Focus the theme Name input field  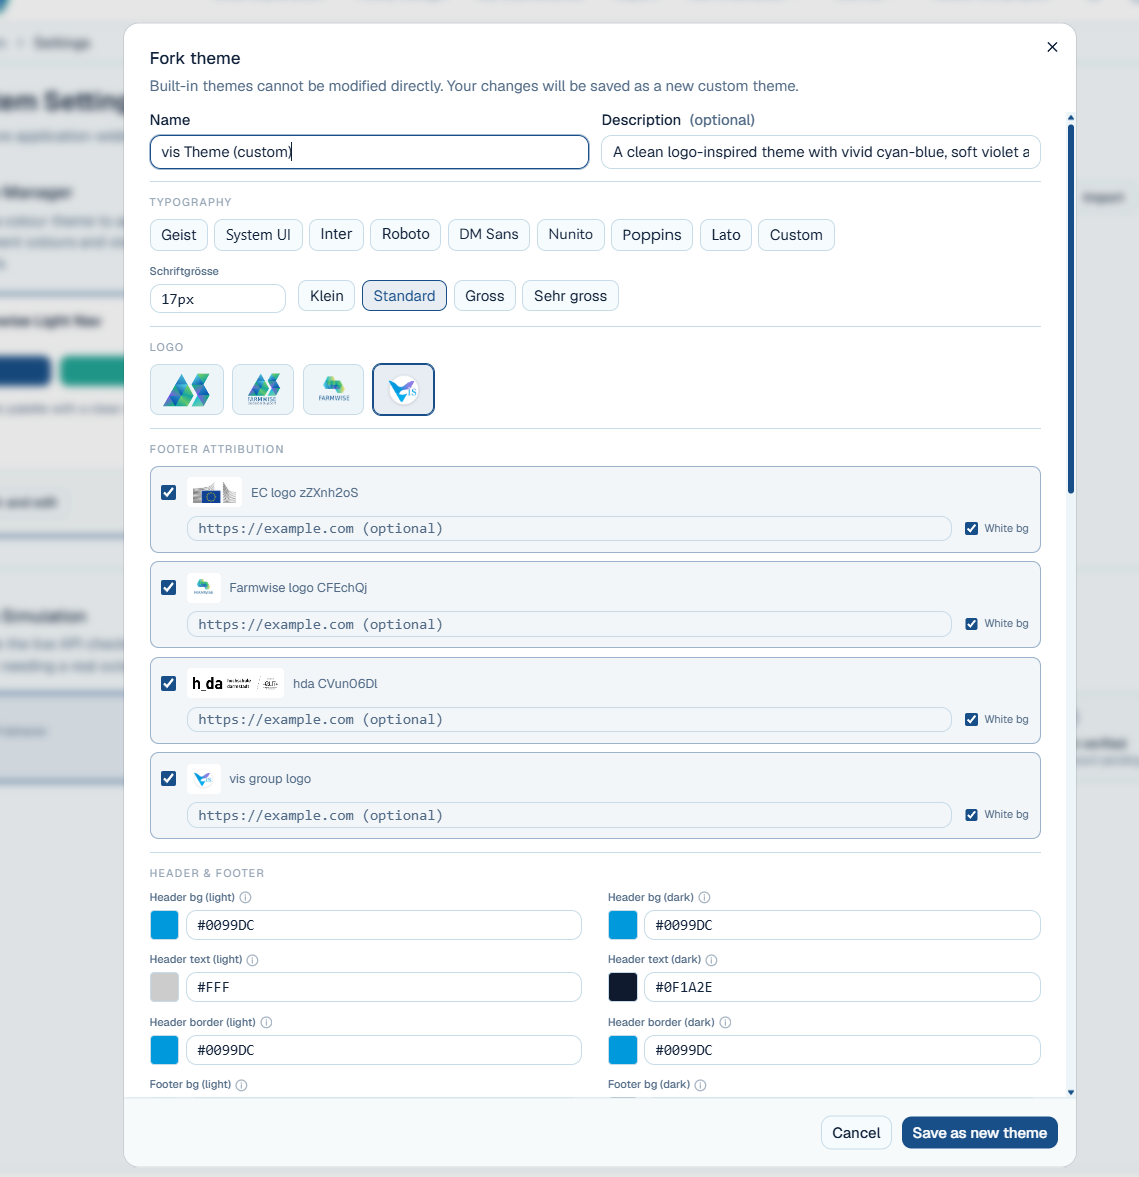tap(369, 152)
